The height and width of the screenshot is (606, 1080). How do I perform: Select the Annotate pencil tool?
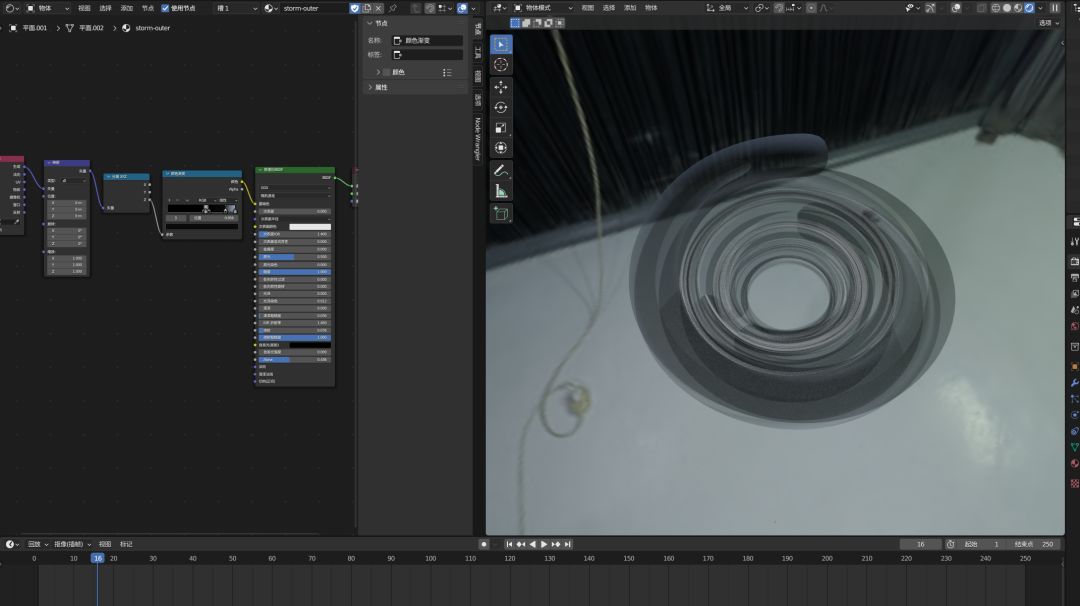pyautogui.click(x=501, y=171)
